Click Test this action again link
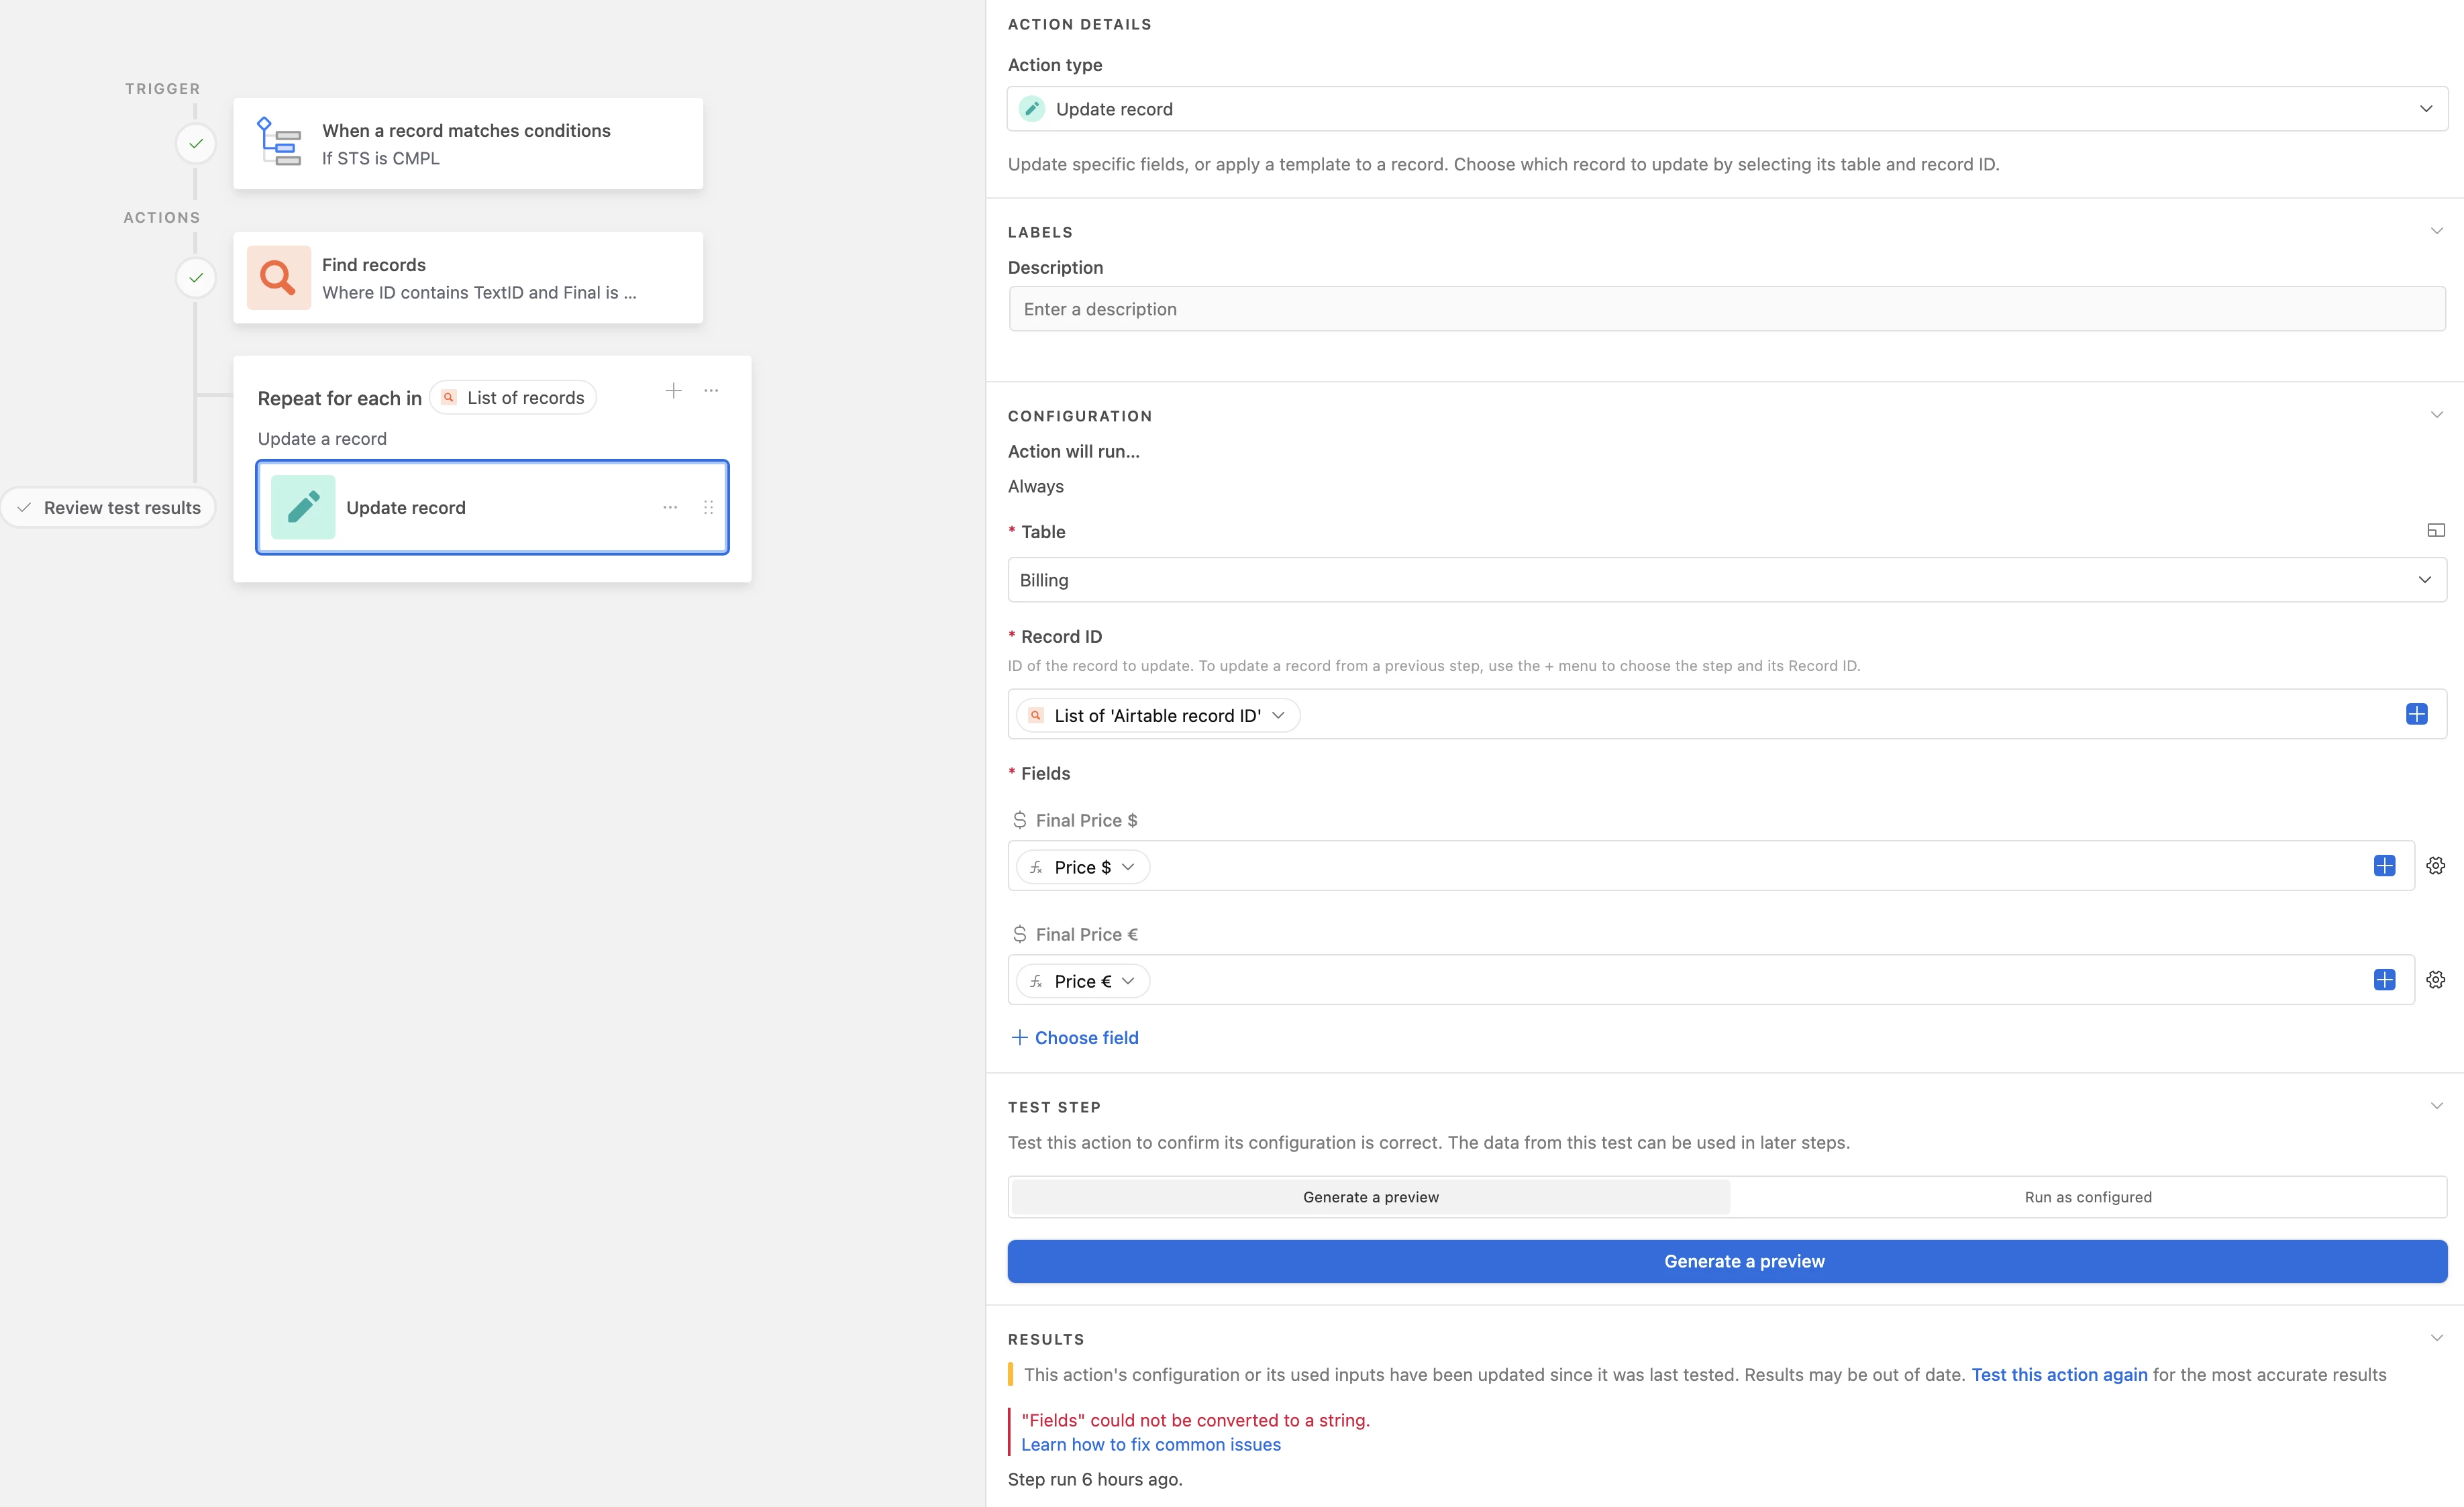The height and width of the screenshot is (1507, 2464). (2059, 1375)
